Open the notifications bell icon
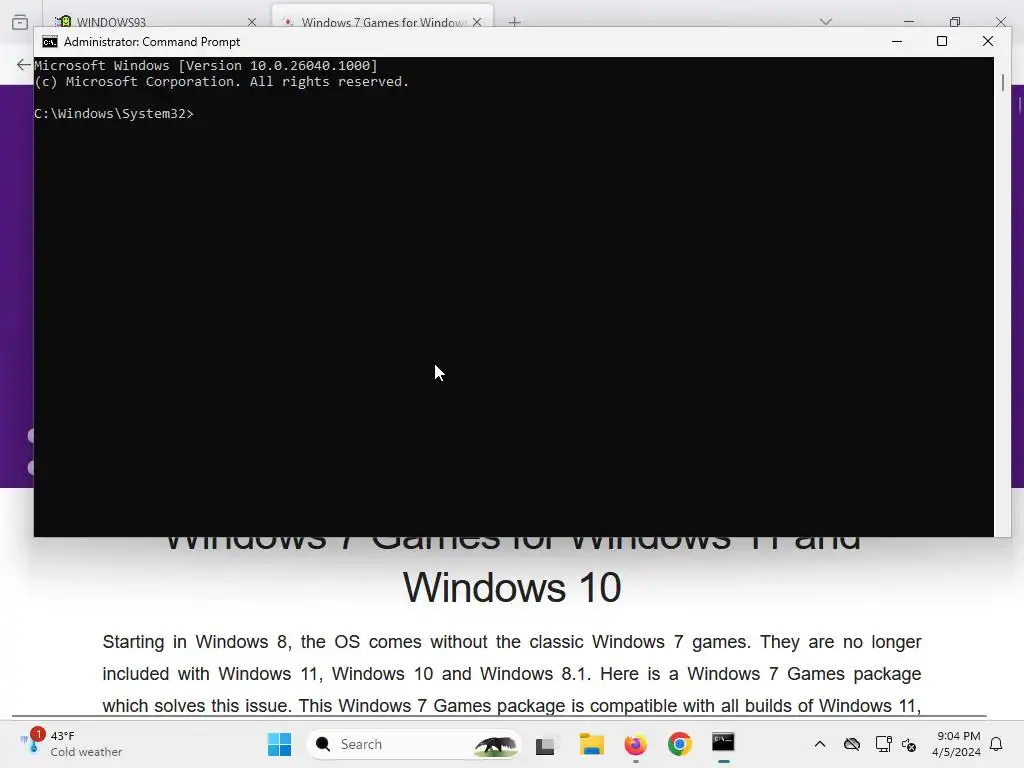The width and height of the screenshot is (1024, 768). tap(996, 744)
